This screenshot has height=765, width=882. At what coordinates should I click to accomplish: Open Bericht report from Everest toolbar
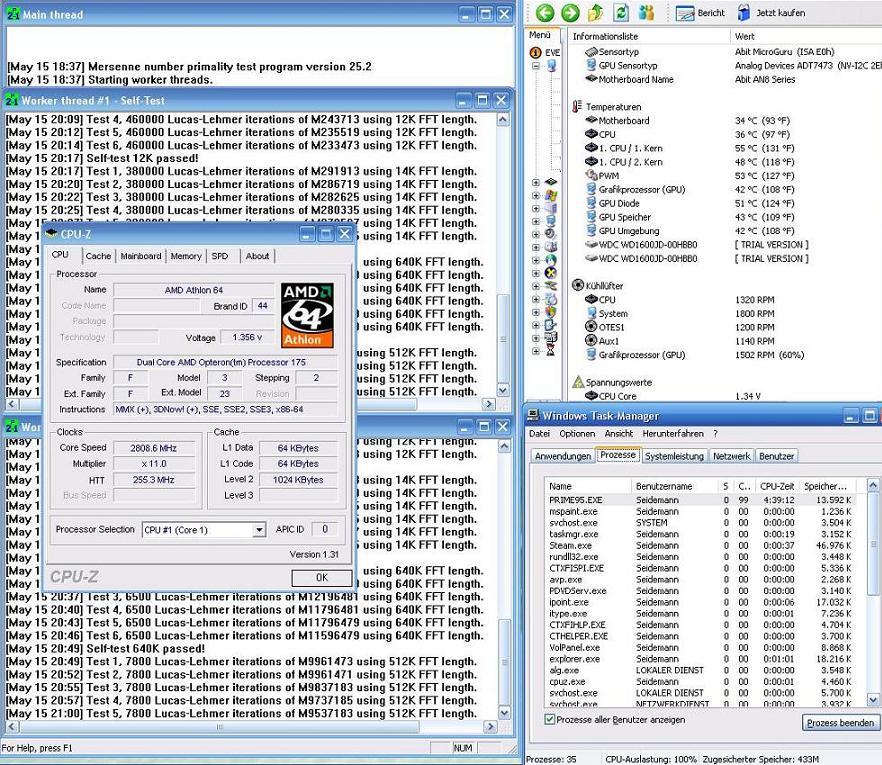click(x=700, y=12)
